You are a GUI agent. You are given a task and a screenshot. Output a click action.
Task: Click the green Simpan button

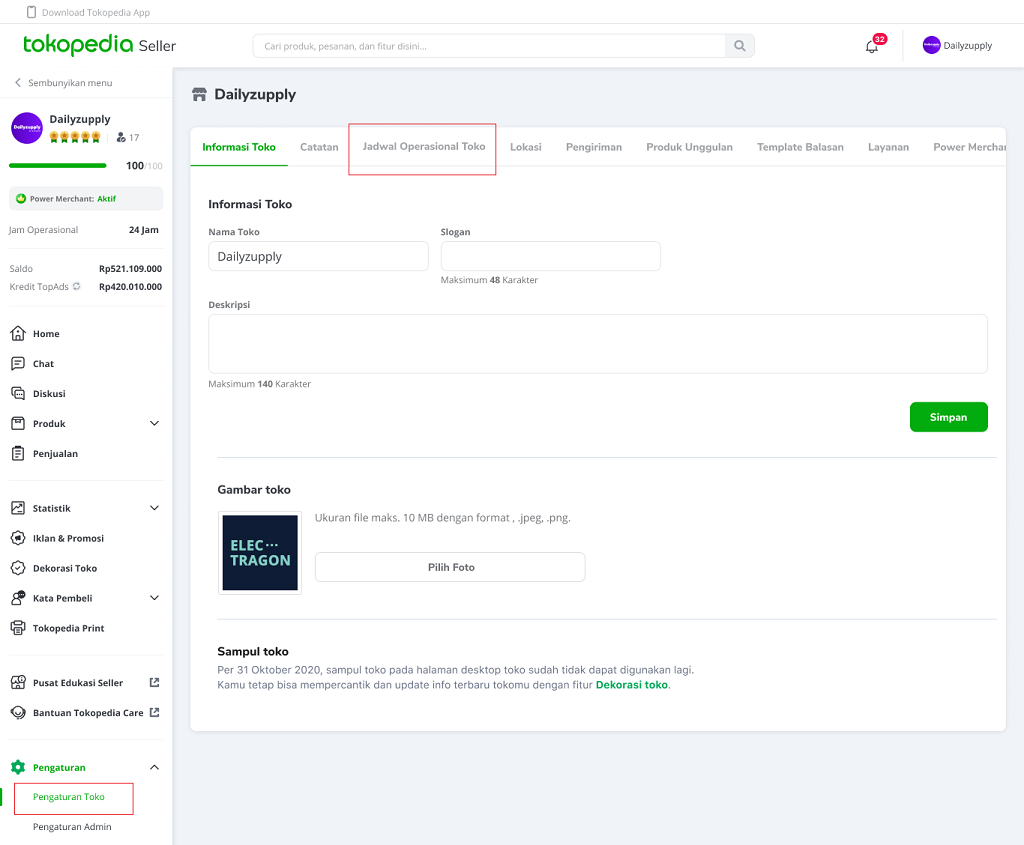pyautogui.click(x=948, y=417)
